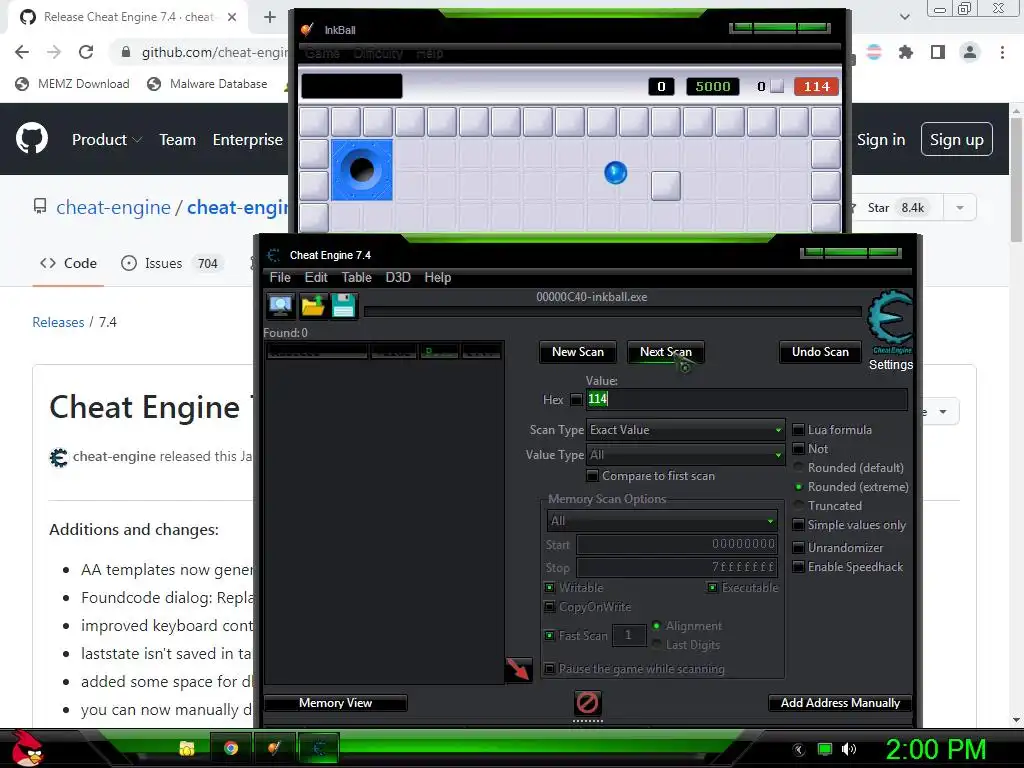The image size is (1024, 768).
Task: Click the Cheat Engine title bar icon
Action: click(x=274, y=255)
